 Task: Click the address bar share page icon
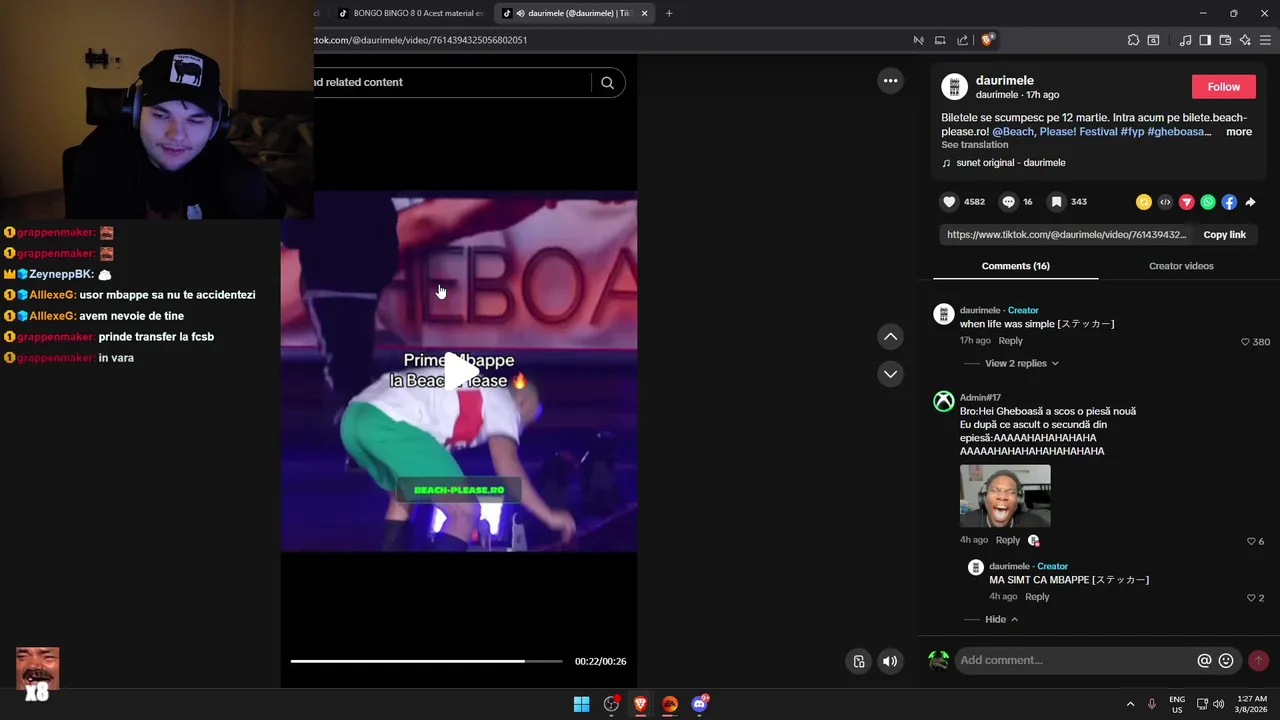tap(962, 40)
